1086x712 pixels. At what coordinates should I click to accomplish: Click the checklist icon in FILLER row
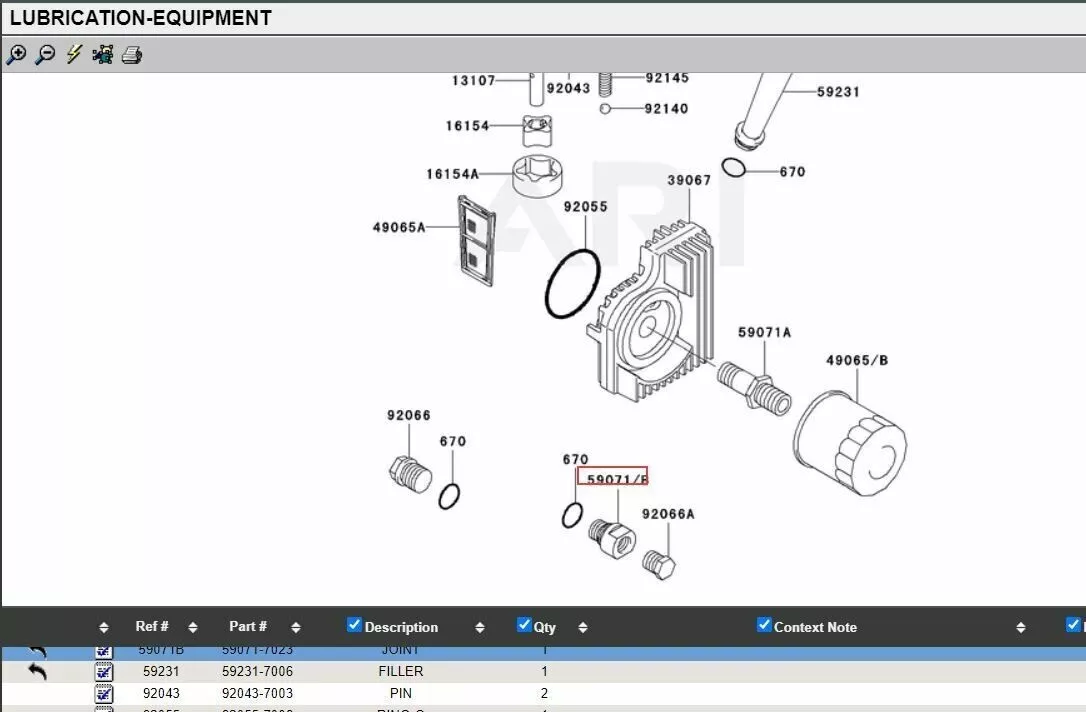104,672
